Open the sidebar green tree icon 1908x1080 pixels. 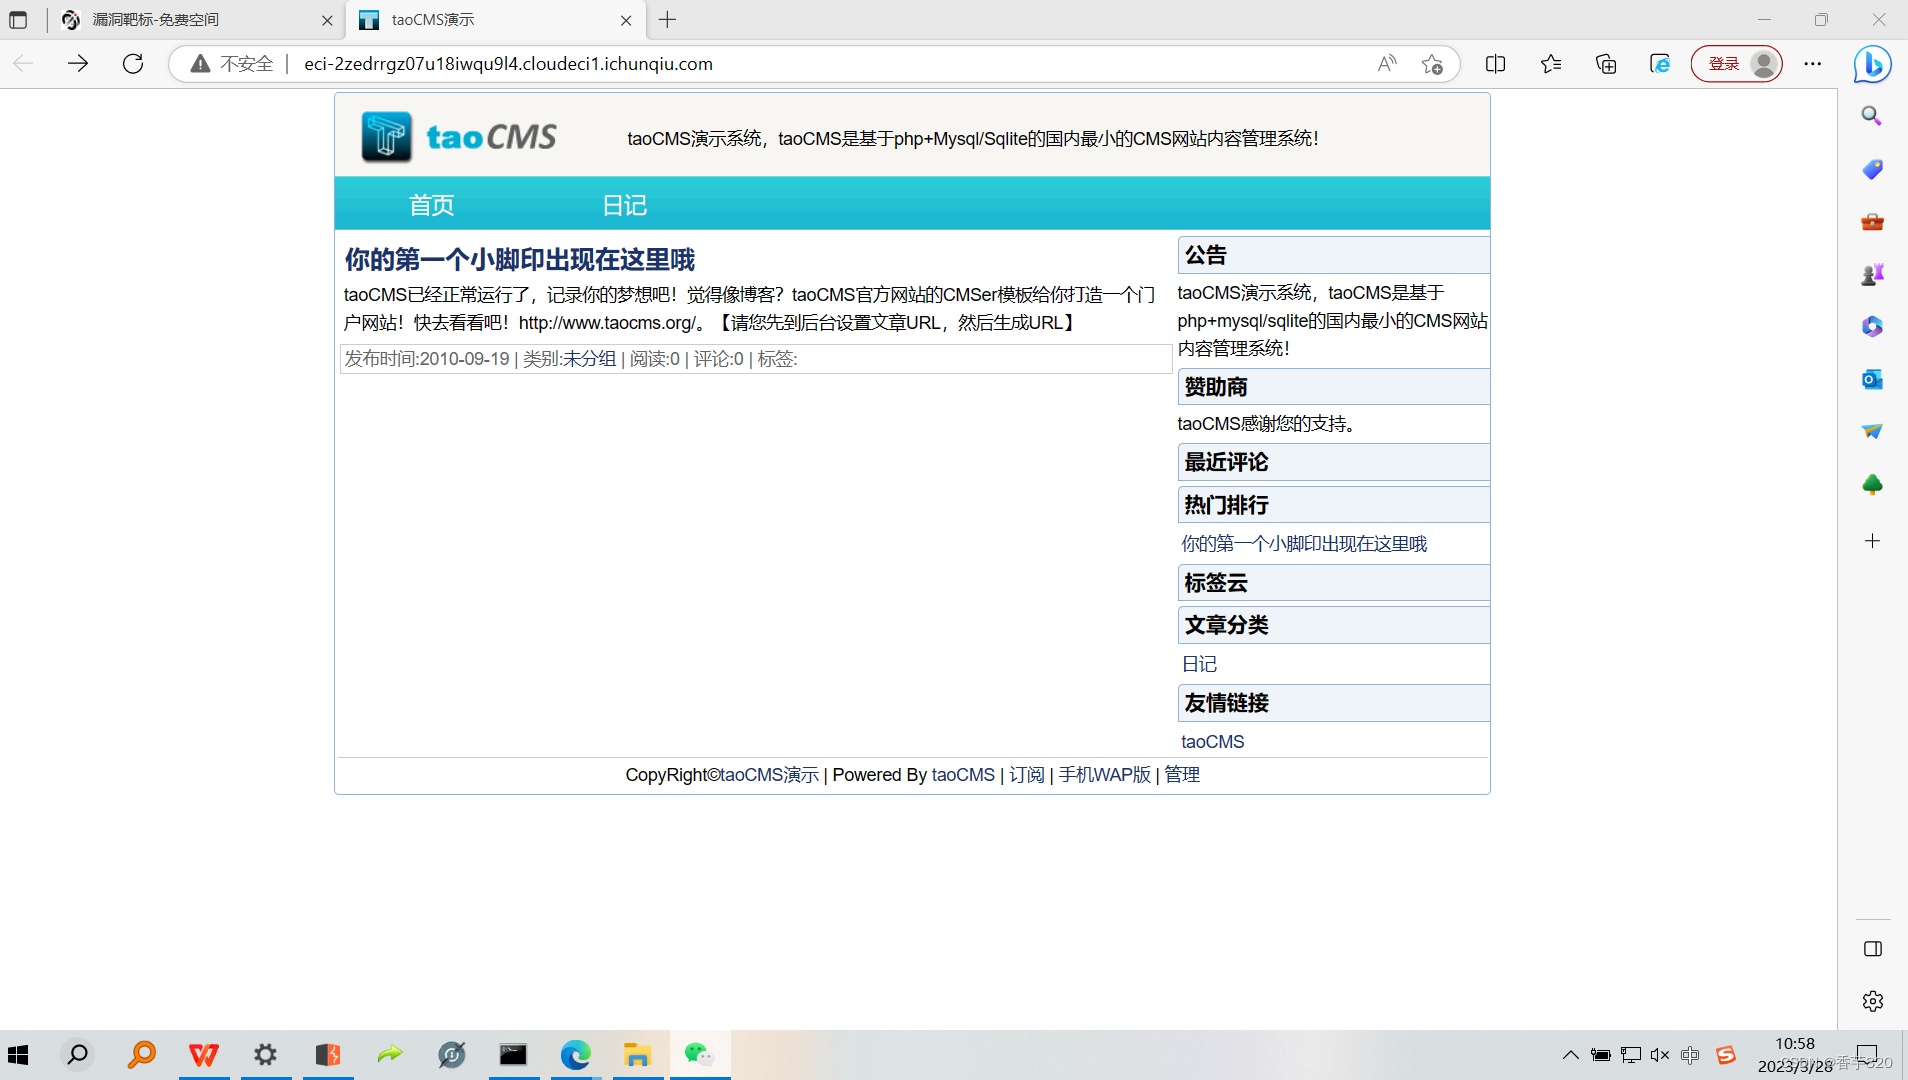pyautogui.click(x=1872, y=485)
